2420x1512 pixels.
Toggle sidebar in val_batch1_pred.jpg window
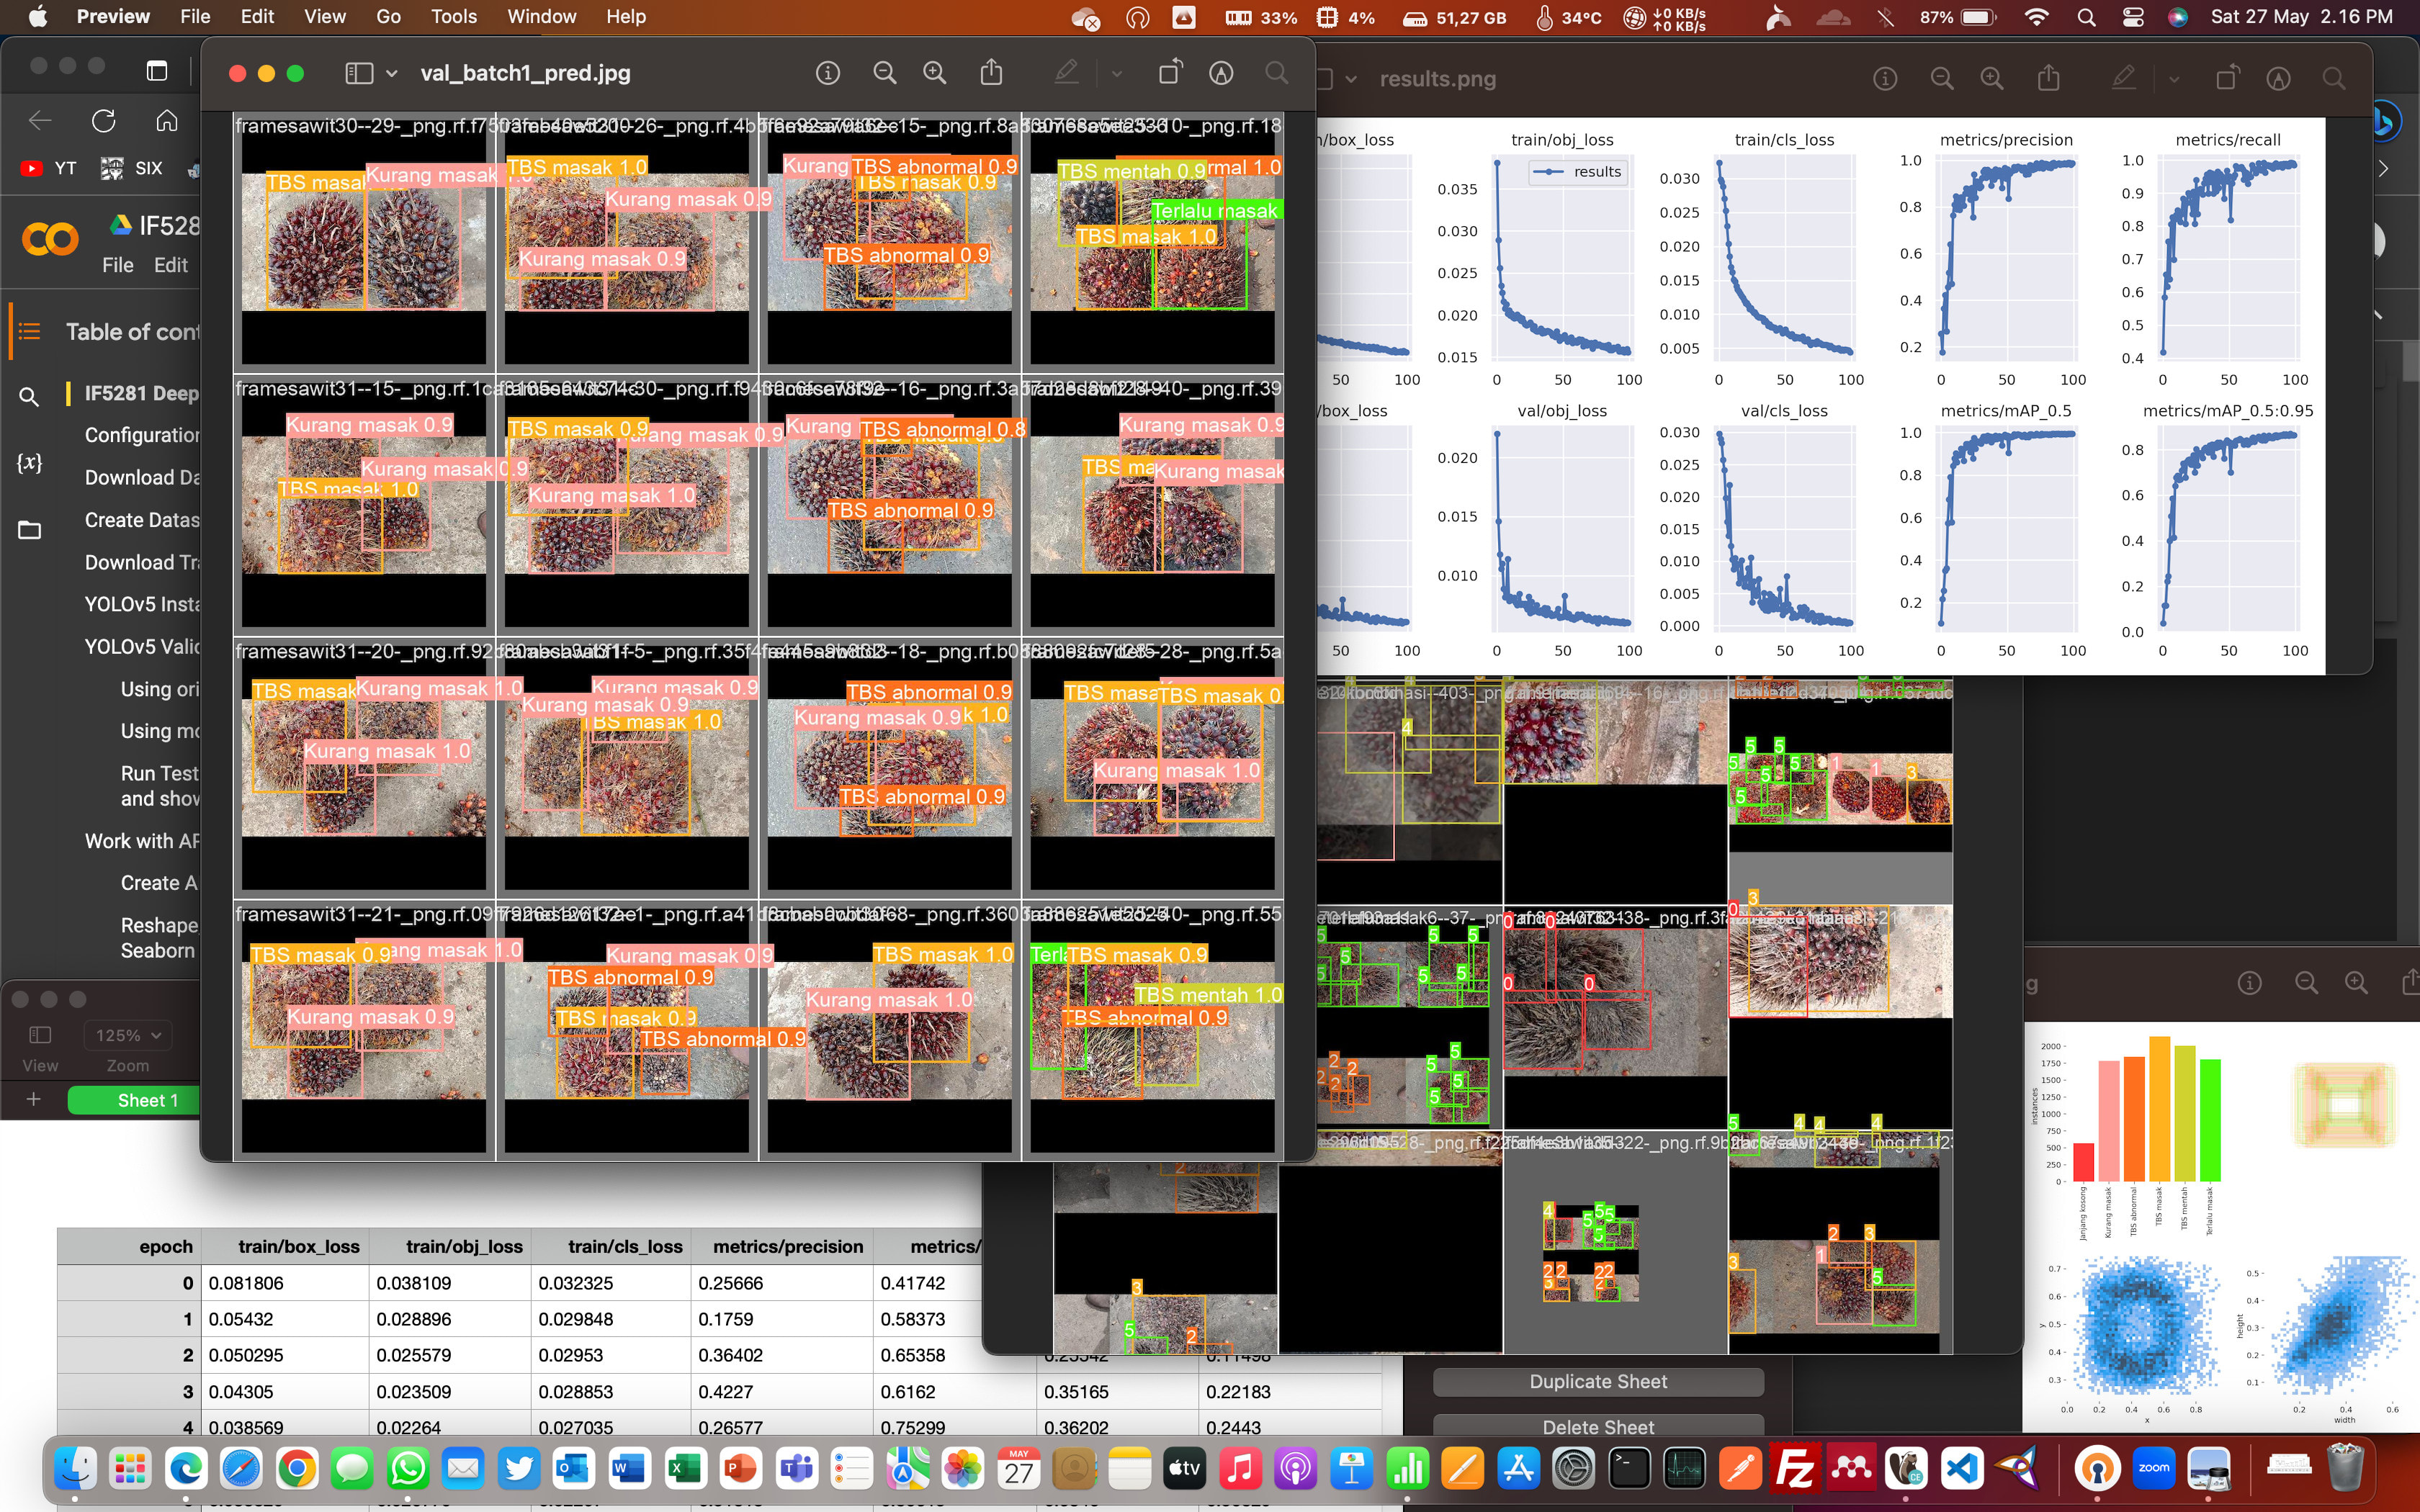359,73
